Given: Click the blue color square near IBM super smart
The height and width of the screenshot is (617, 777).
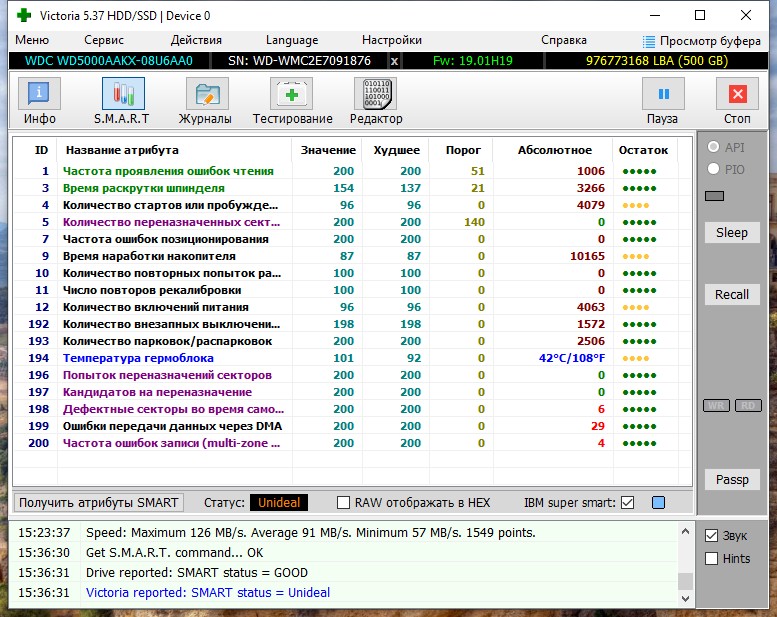Looking at the screenshot, I should pyautogui.click(x=659, y=503).
